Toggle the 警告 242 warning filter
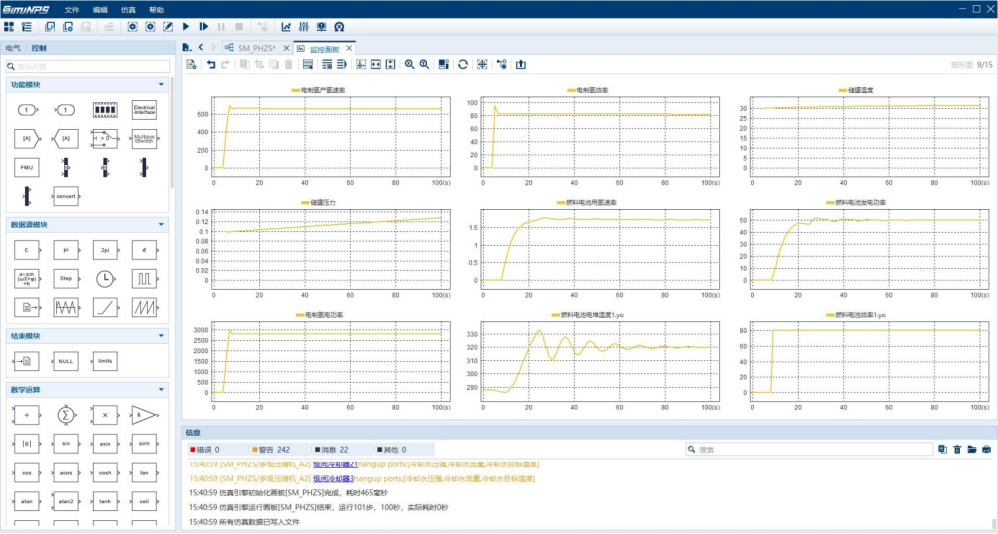 (270, 450)
